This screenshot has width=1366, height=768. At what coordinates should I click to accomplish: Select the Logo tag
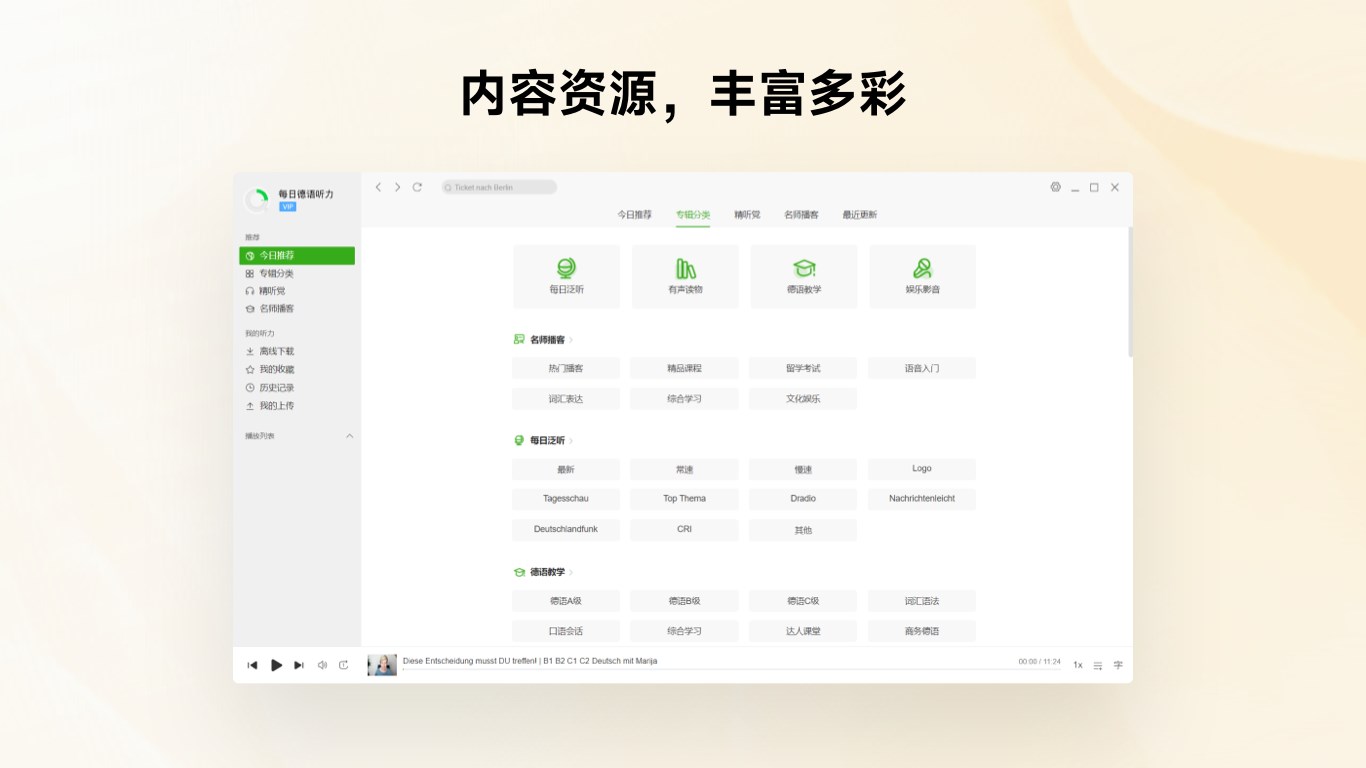pyautogui.click(x=922, y=469)
